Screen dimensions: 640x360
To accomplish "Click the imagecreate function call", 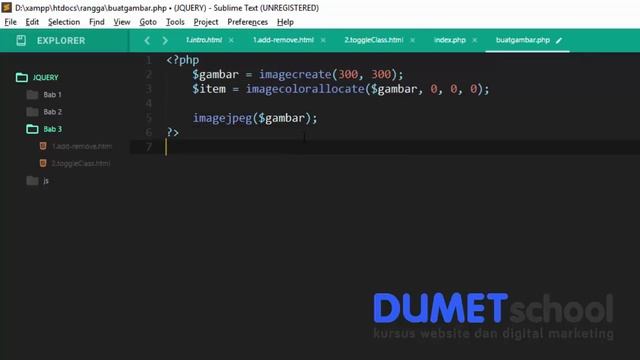I will pyautogui.click(x=295, y=74).
